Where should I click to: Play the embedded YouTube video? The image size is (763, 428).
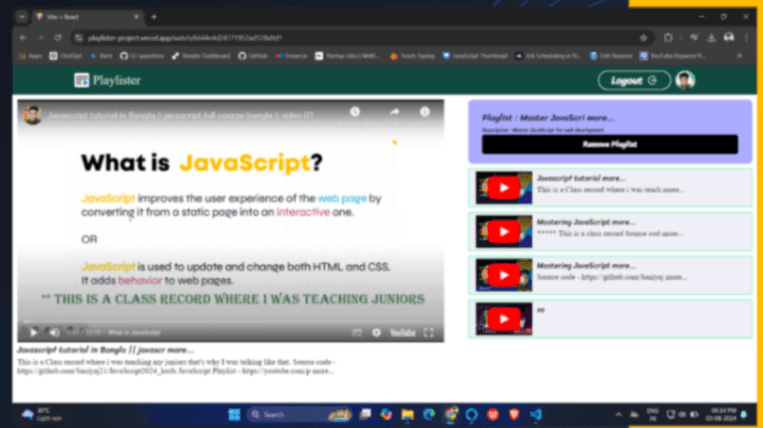click(x=33, y=332)
